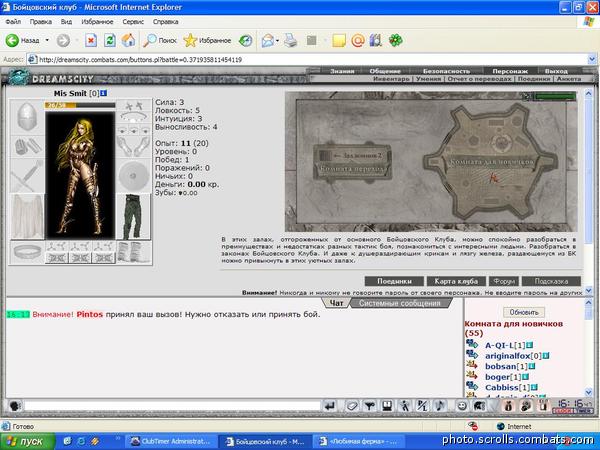Image resolution: width=600 pixels, height=450 pixels.
Task: Go to the browser Home page icon
Action: click(129, 40)
